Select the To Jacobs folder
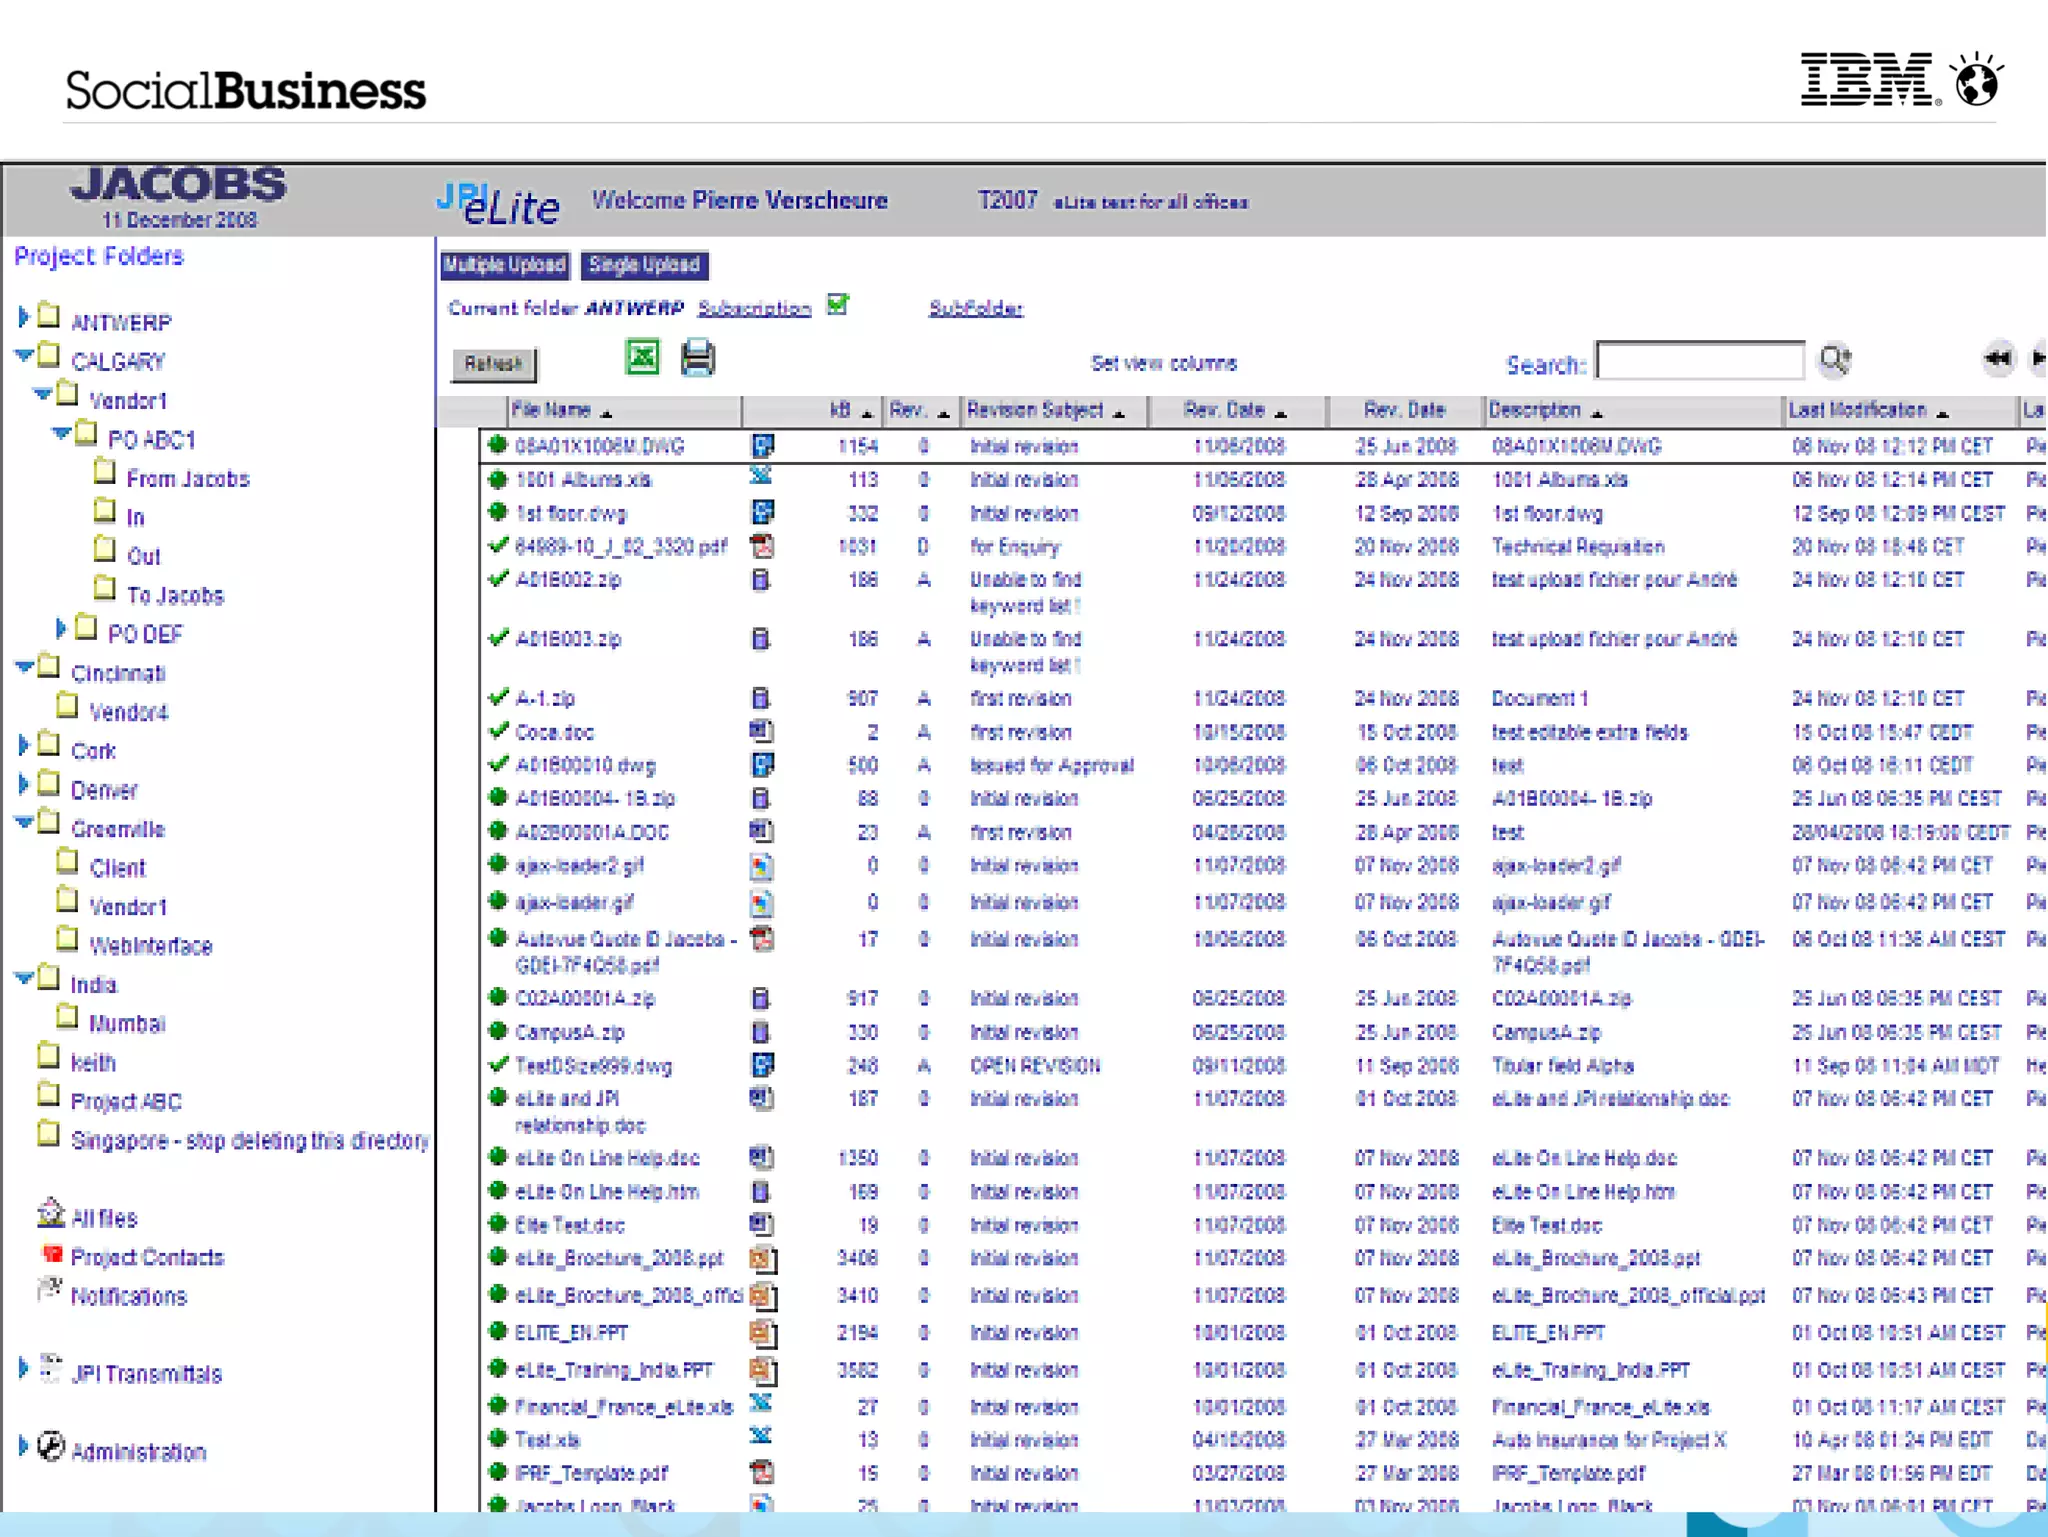The width and height of the screenshot is (2048, 1537). 175,595
